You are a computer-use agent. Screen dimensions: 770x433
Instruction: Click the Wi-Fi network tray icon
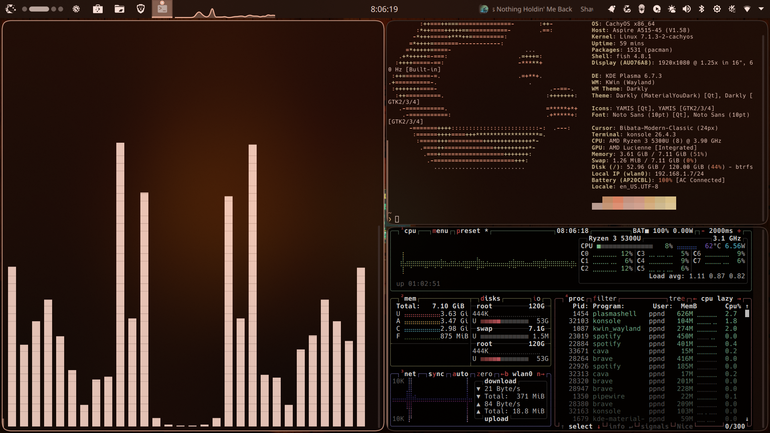click(747, 9)
